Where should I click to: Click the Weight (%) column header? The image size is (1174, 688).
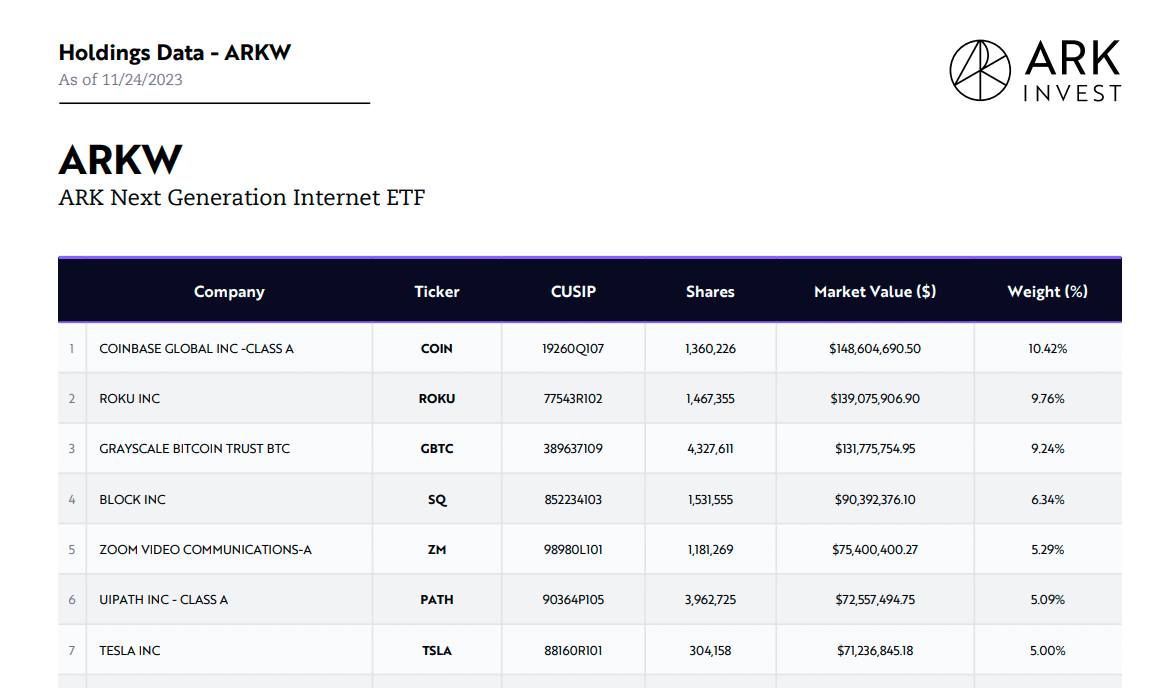click(x=1047, y=291)
